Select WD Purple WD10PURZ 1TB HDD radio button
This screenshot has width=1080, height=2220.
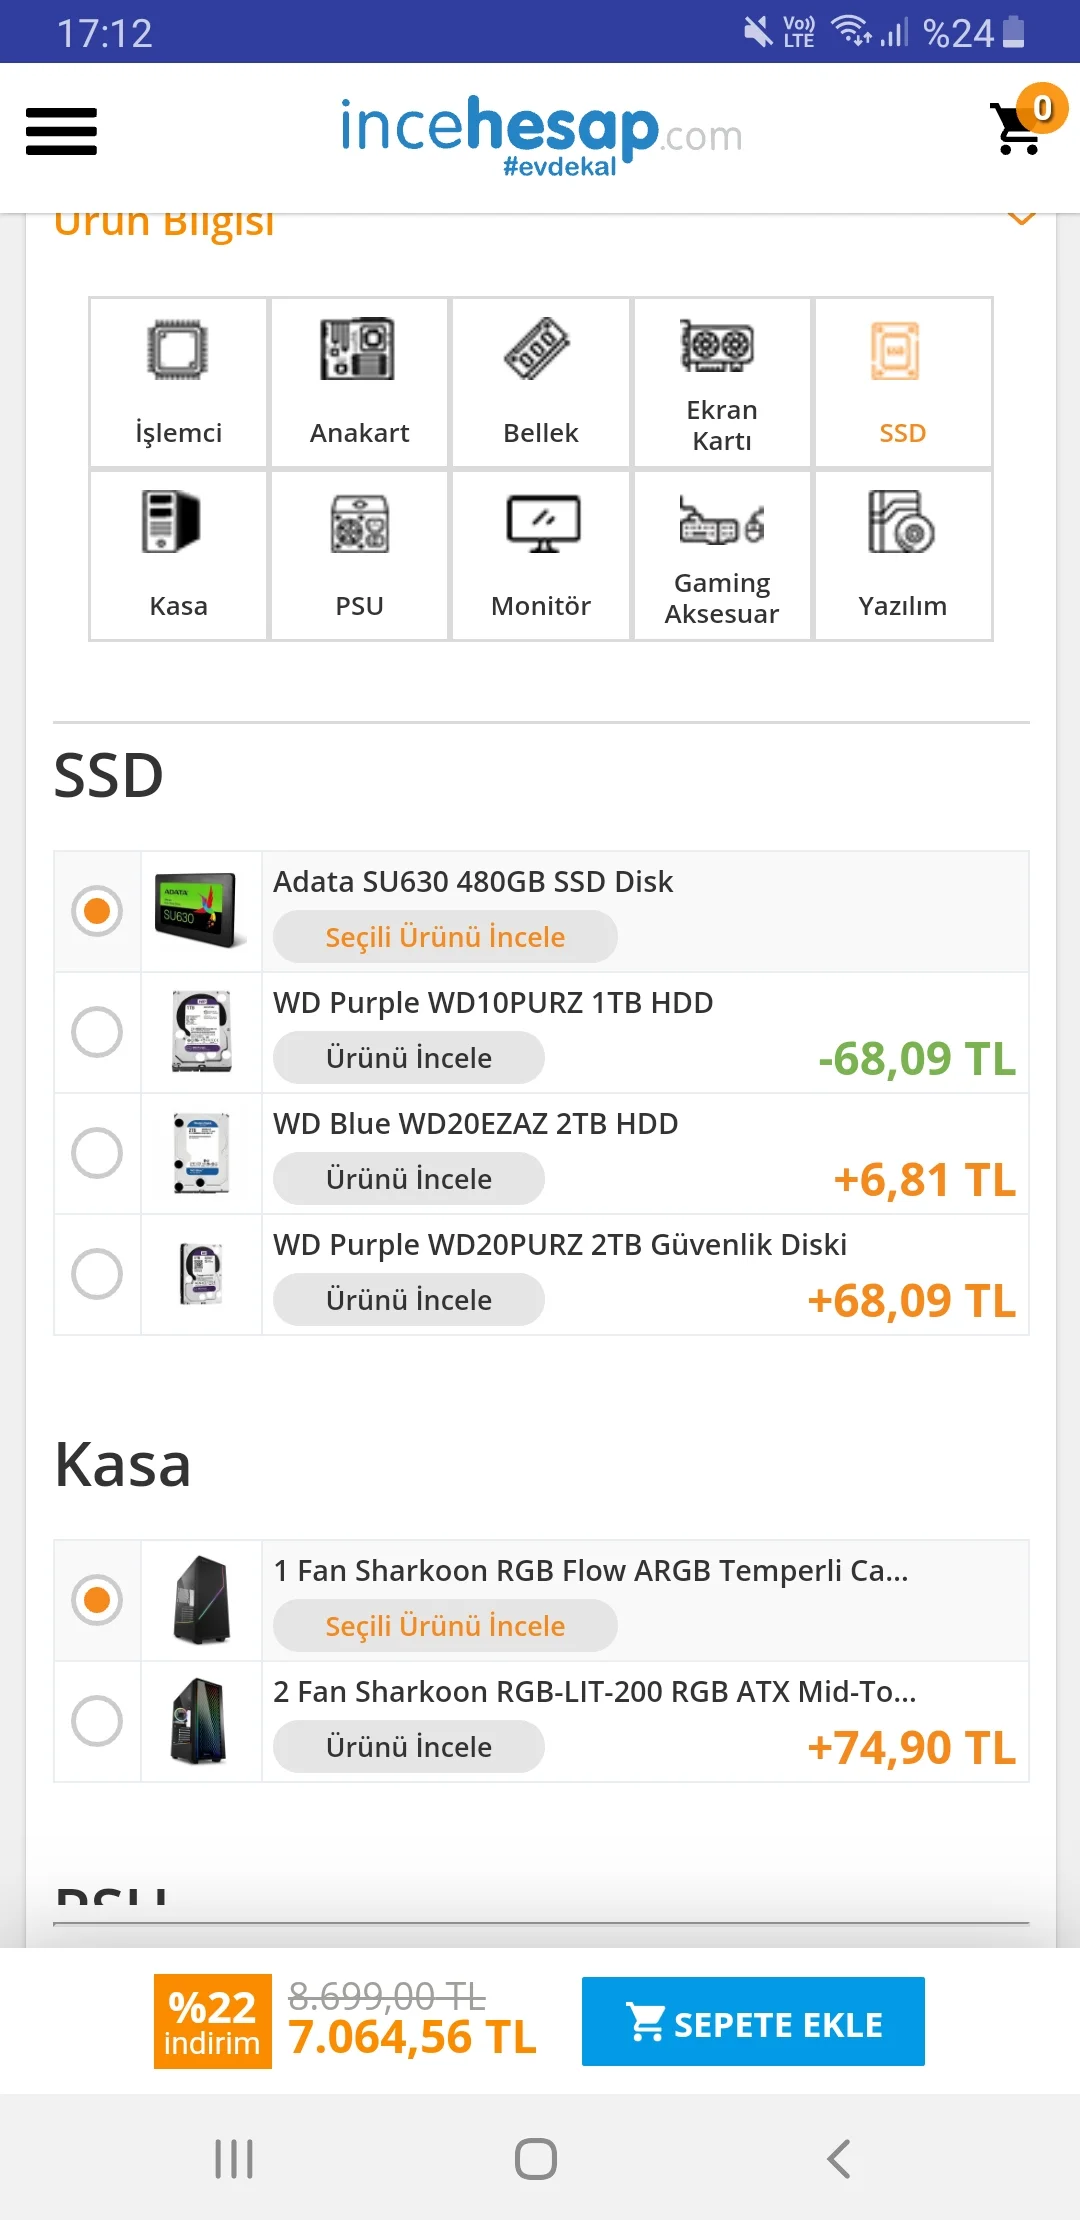click(97, 1032)
